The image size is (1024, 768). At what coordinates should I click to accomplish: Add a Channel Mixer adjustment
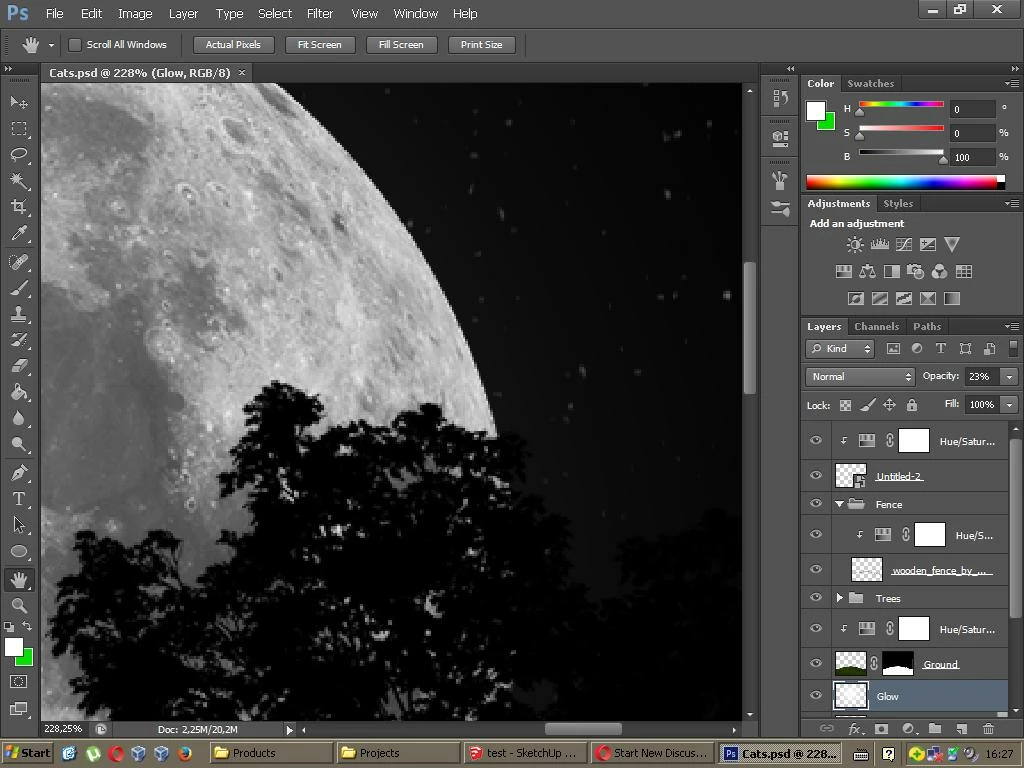[x=939, y=272]
